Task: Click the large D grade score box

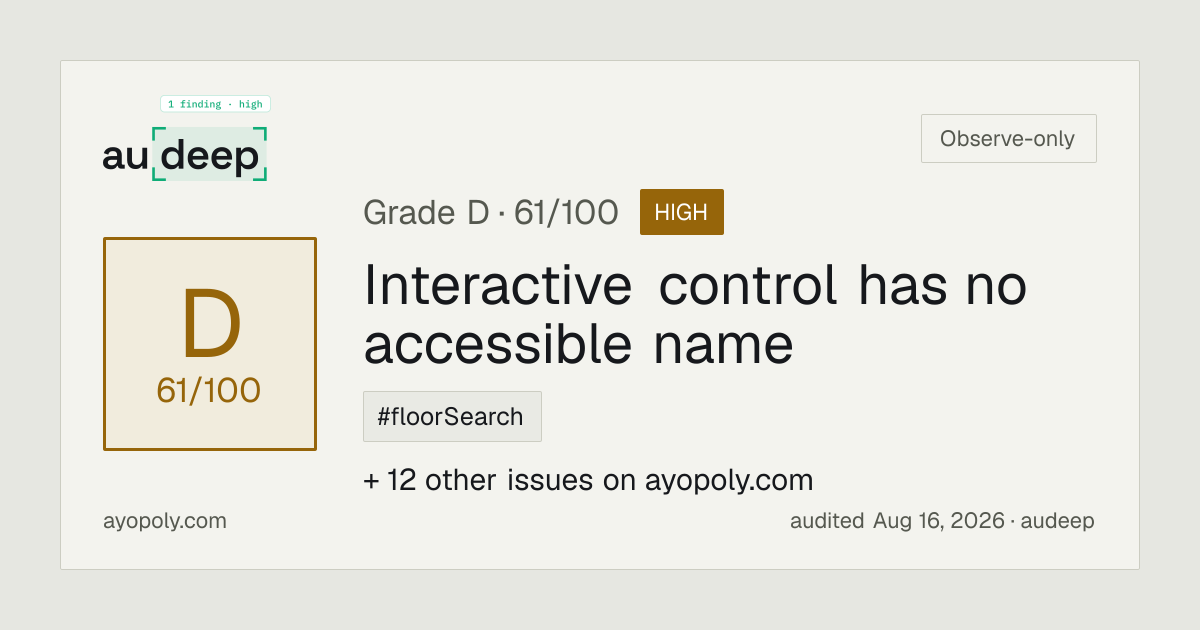Action: [x=210, y=344]
